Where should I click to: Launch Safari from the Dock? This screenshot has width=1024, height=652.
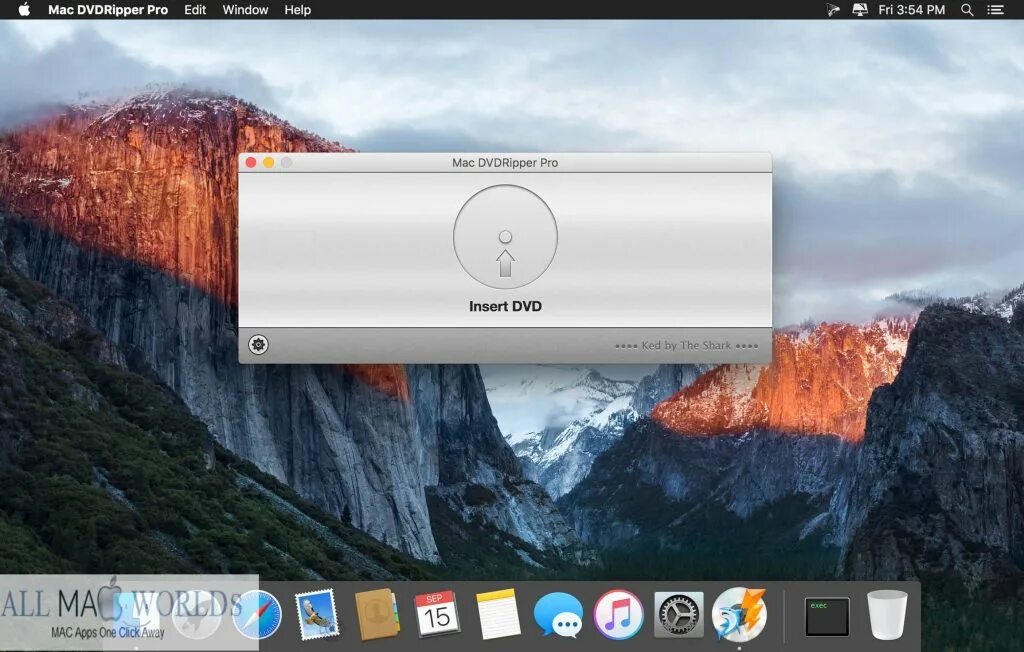coord(257,615)
